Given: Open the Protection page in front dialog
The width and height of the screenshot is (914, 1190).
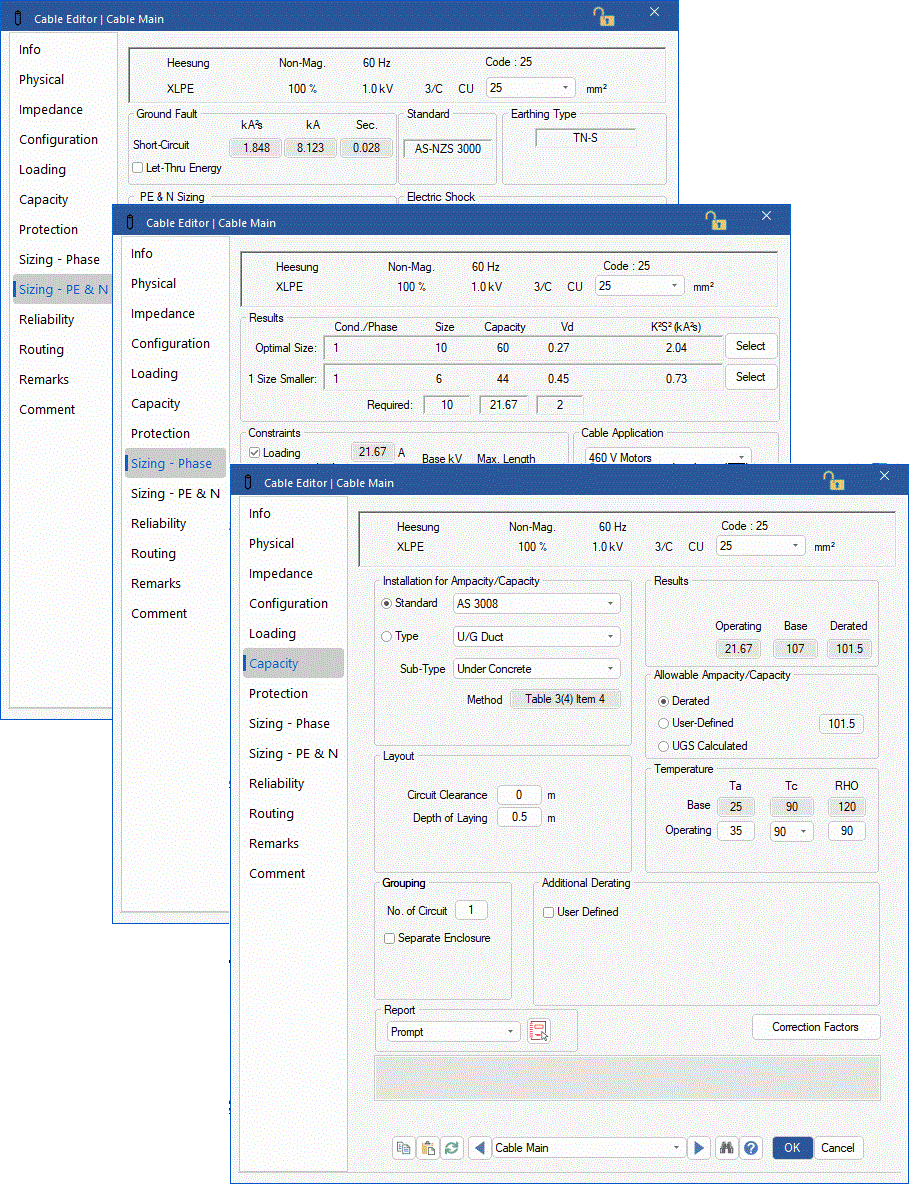Looking at the screenshot, I should [x=278, y=693].
